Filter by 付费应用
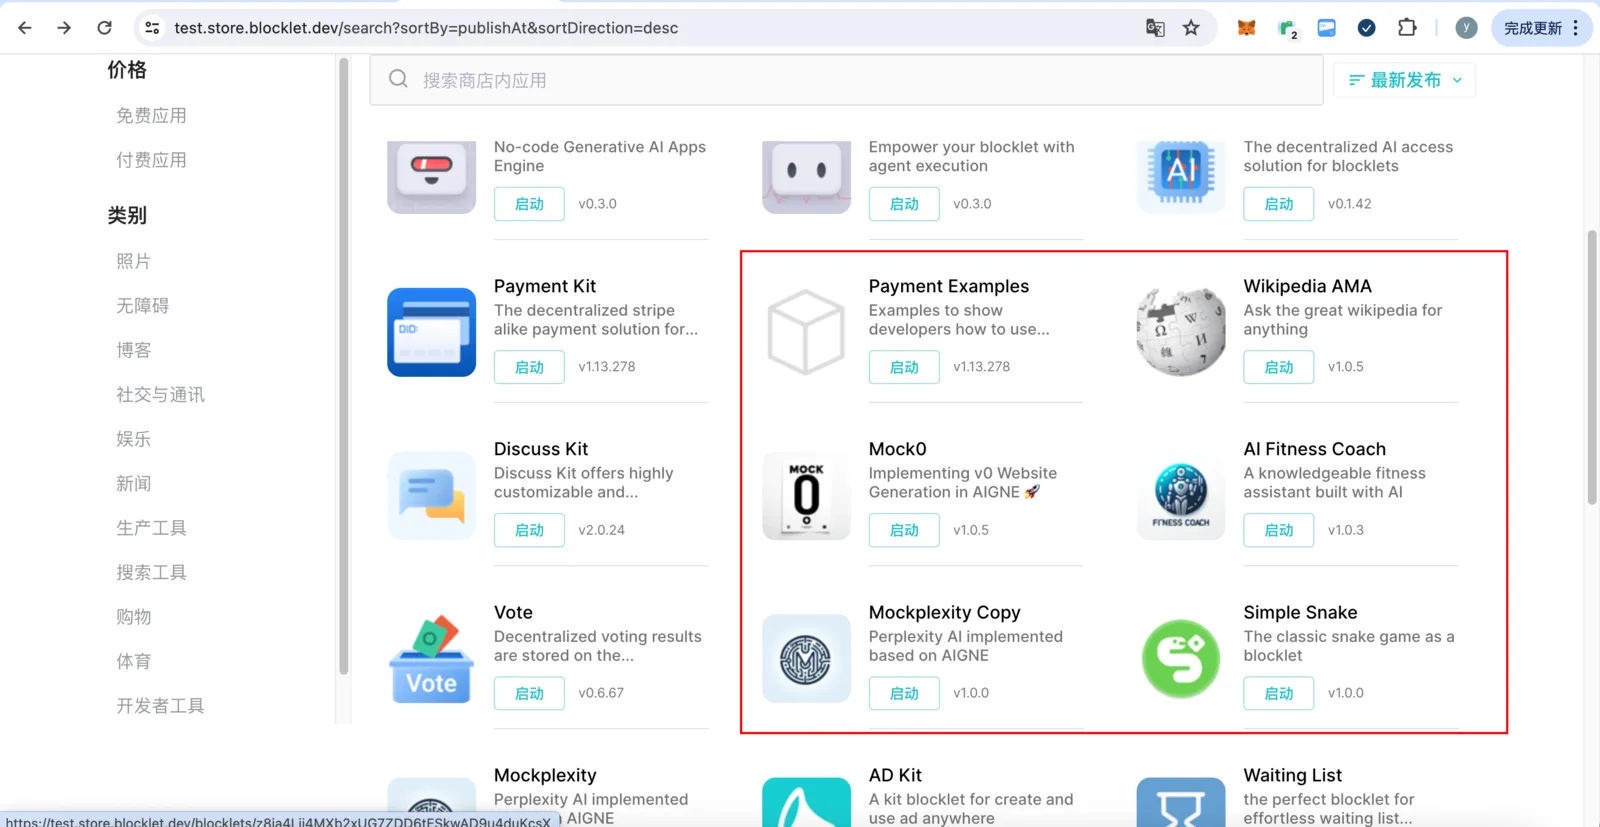The width and height of the screenshot is (1600, 827). pos(151,160)
